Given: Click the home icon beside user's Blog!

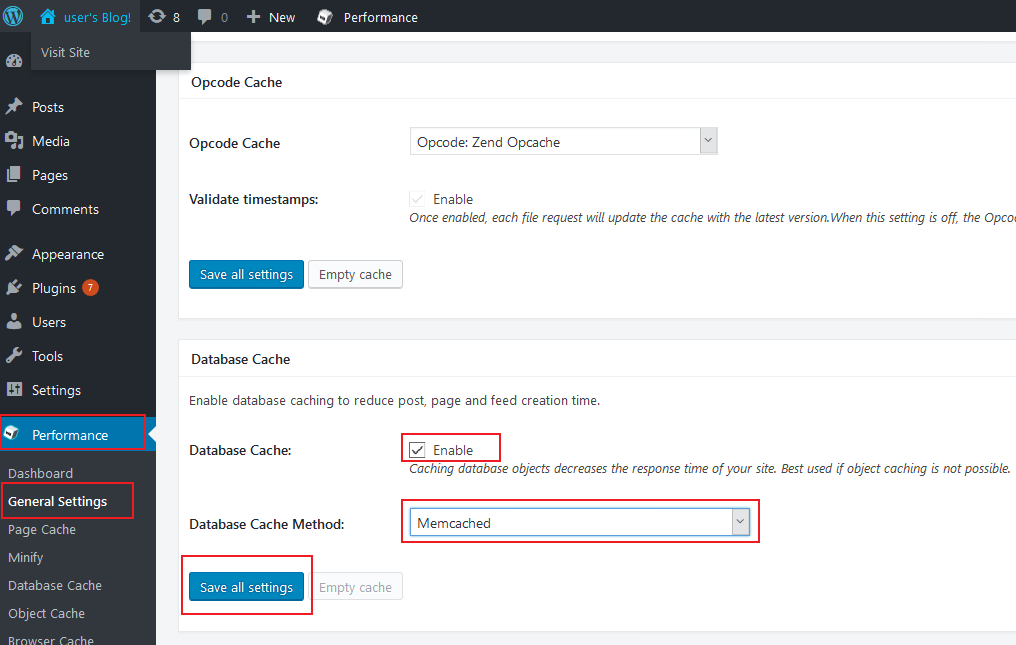Looking at the screenshot, I should tap(47, 17).
